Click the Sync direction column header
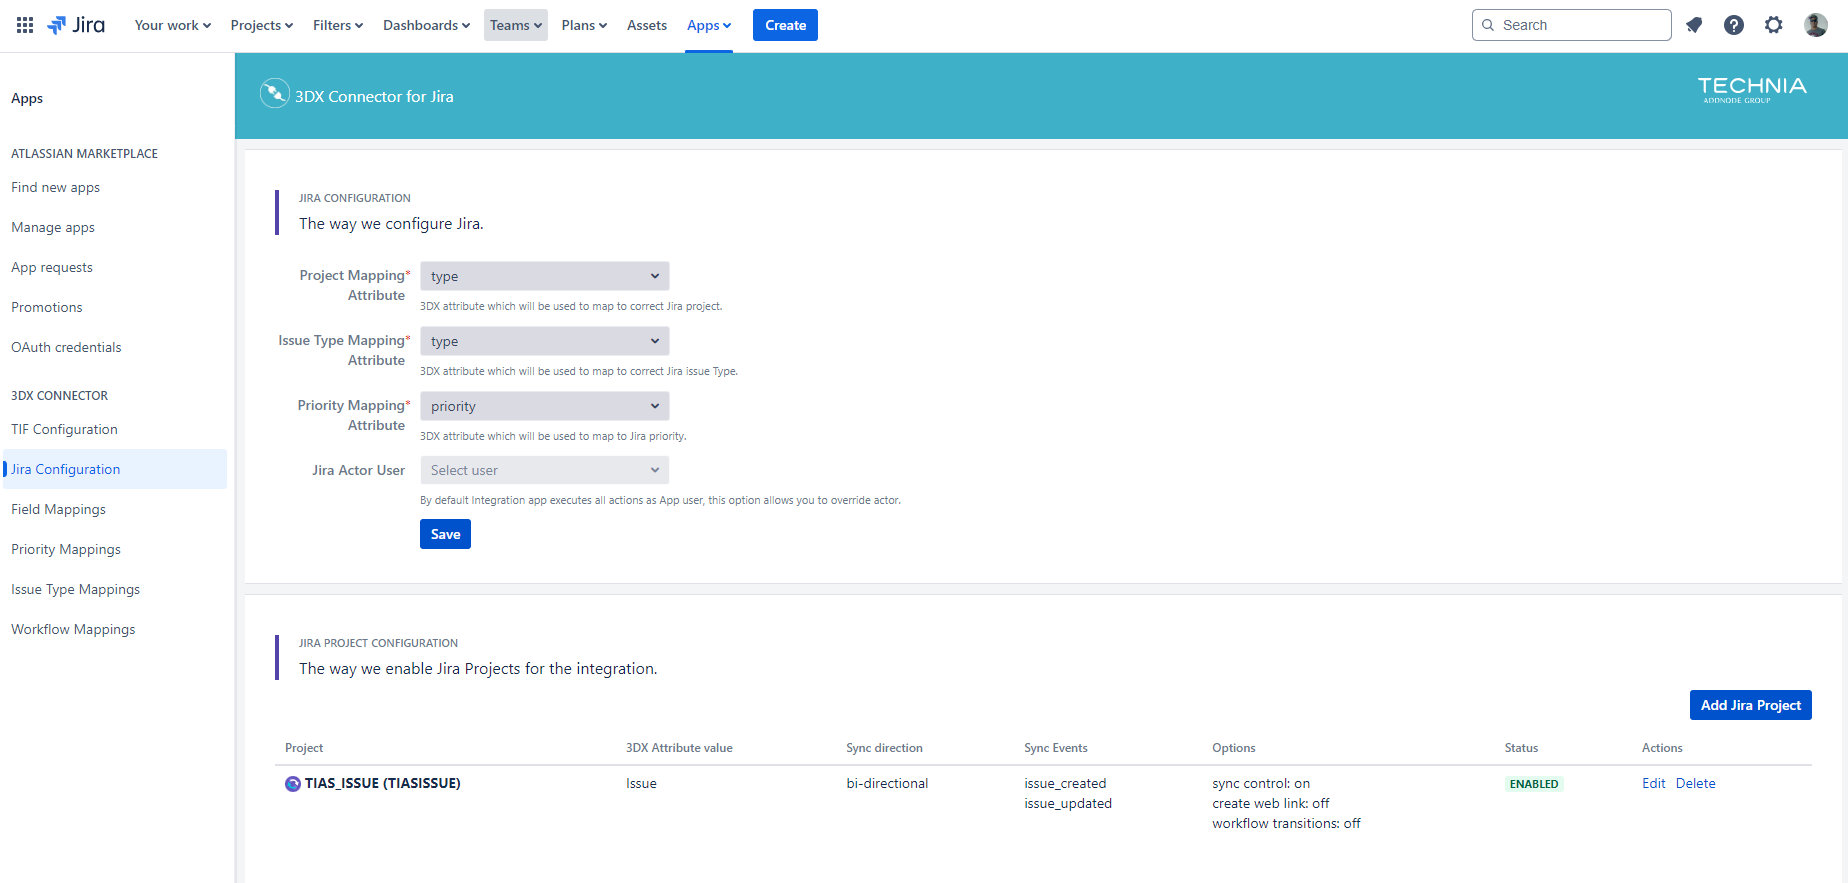Image resolution: width=1848 pixels, height=883 pixels. (x=884, y=748)
